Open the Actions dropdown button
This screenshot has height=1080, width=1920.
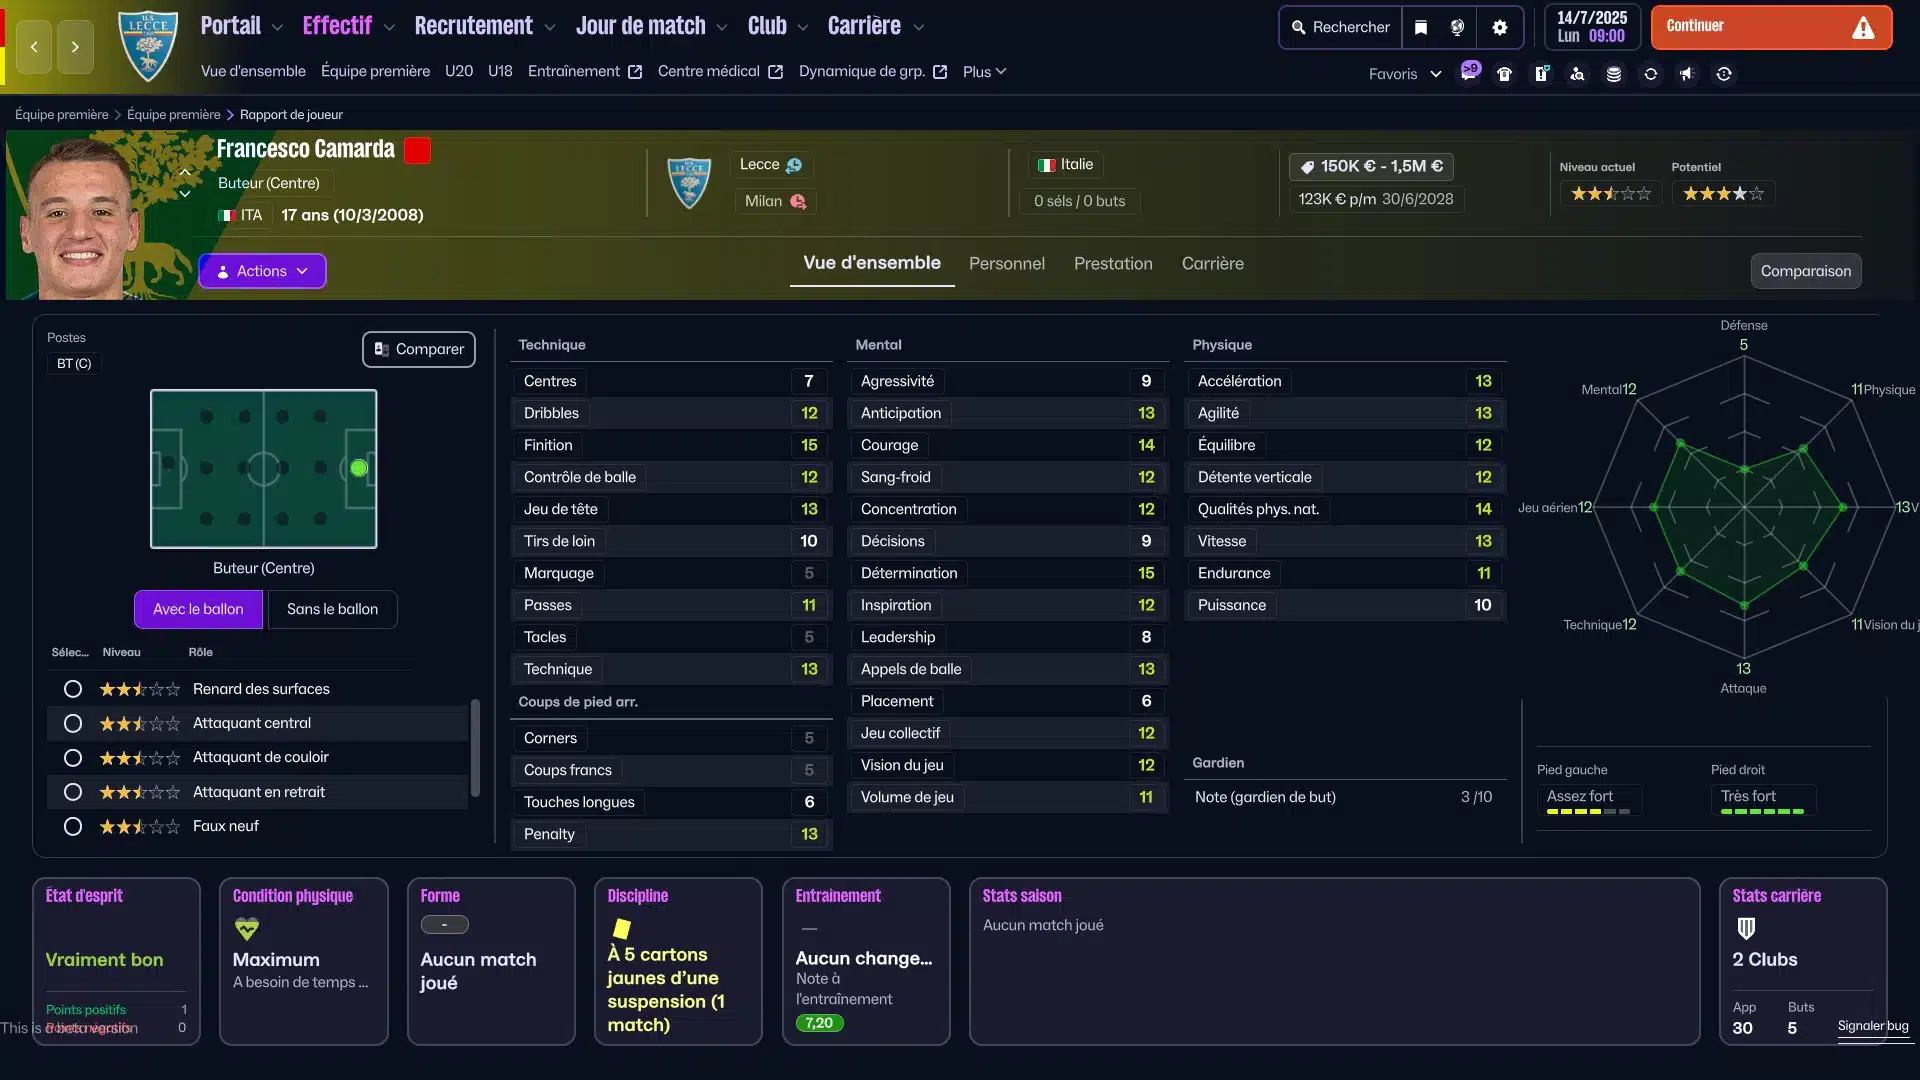point(262,271)
